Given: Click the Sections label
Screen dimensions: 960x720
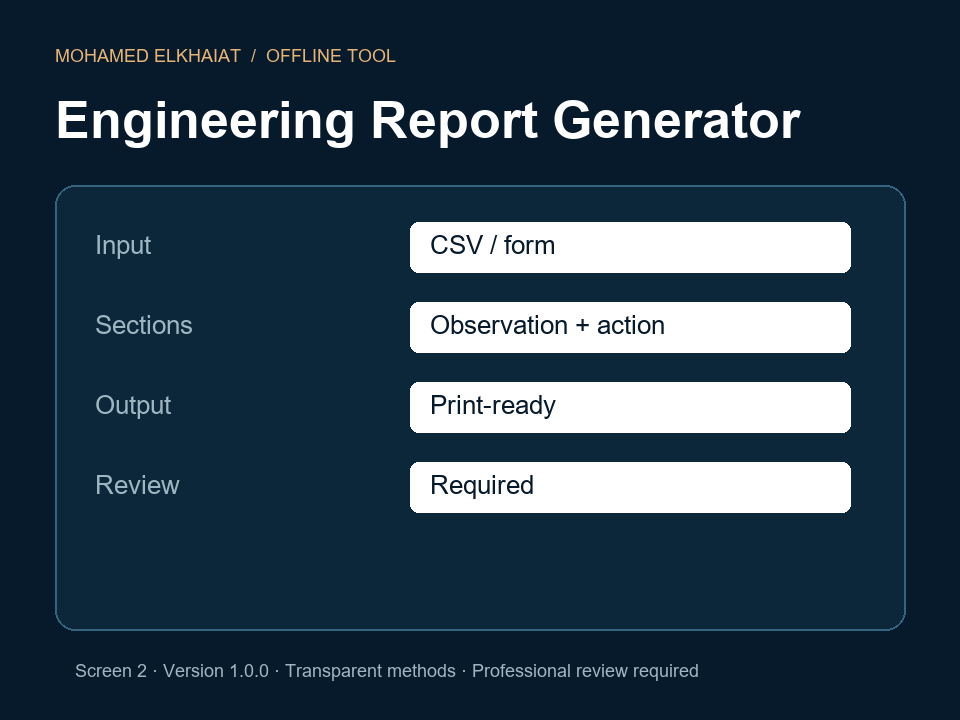Looking at the screenshot, I should pos(144,325).
